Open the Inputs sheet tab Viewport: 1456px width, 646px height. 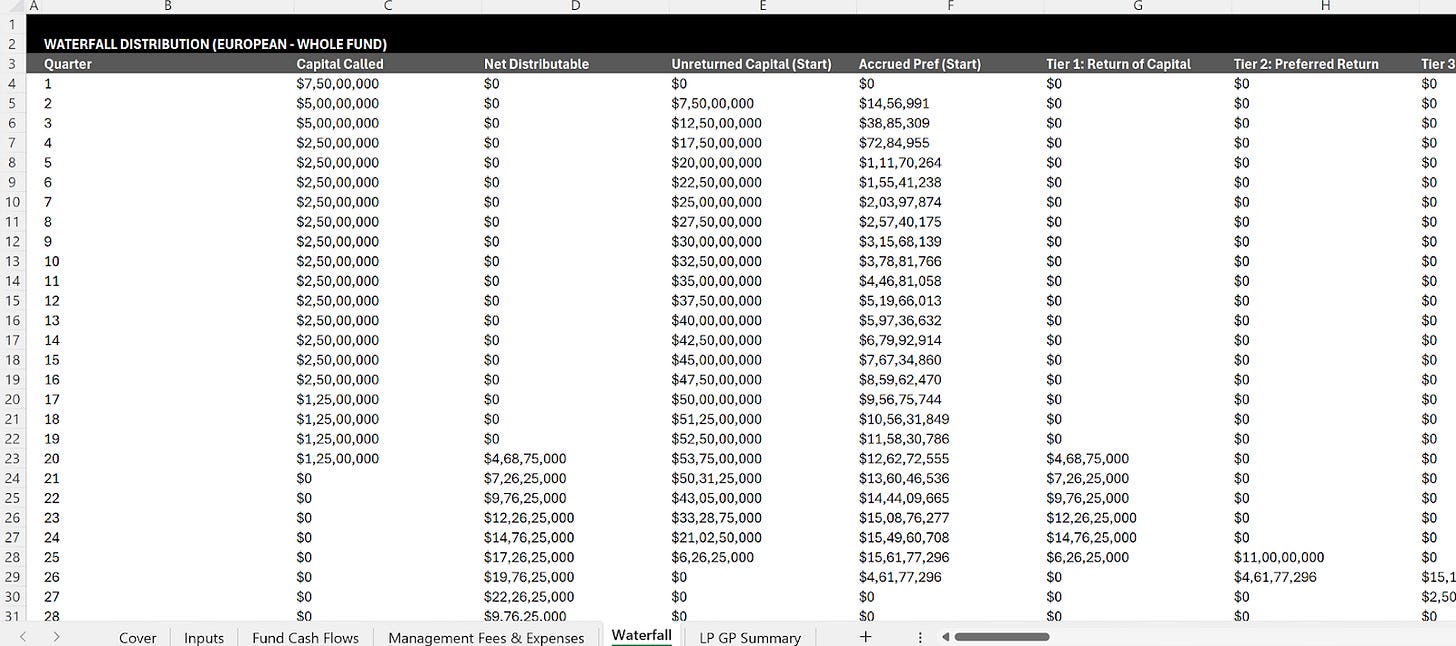tap(204, 637)
